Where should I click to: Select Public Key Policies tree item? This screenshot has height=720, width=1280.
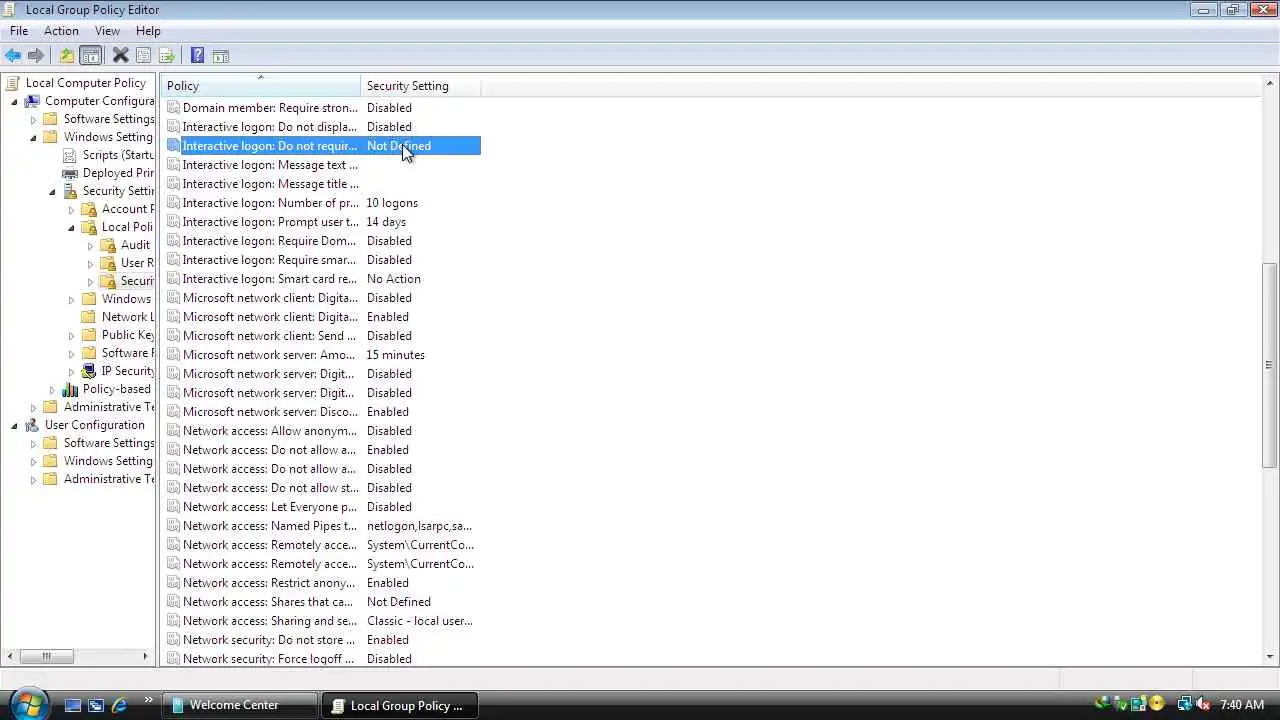pyautogui.click(x=127, y=335)
